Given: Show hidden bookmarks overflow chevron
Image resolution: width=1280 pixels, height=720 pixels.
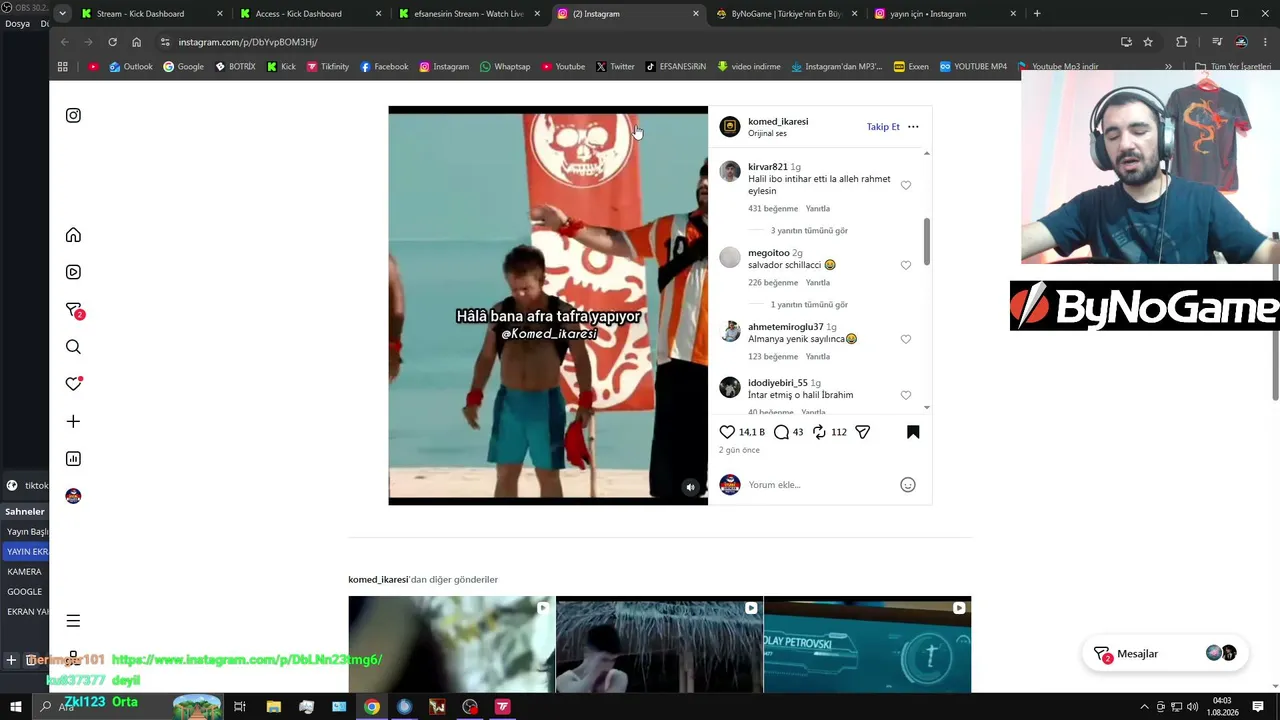Looking at the screenshot, I should [1168, 67].
